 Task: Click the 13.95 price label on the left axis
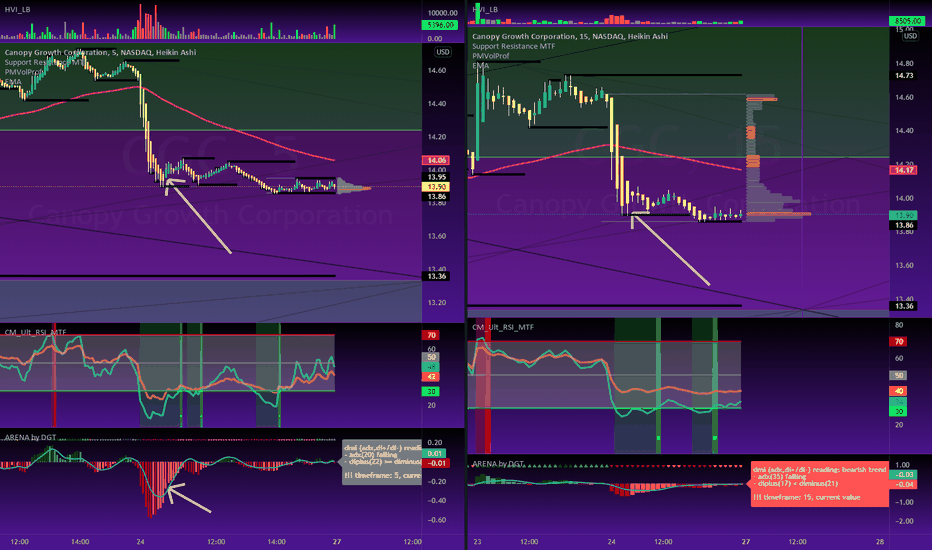tap(437, 177)
